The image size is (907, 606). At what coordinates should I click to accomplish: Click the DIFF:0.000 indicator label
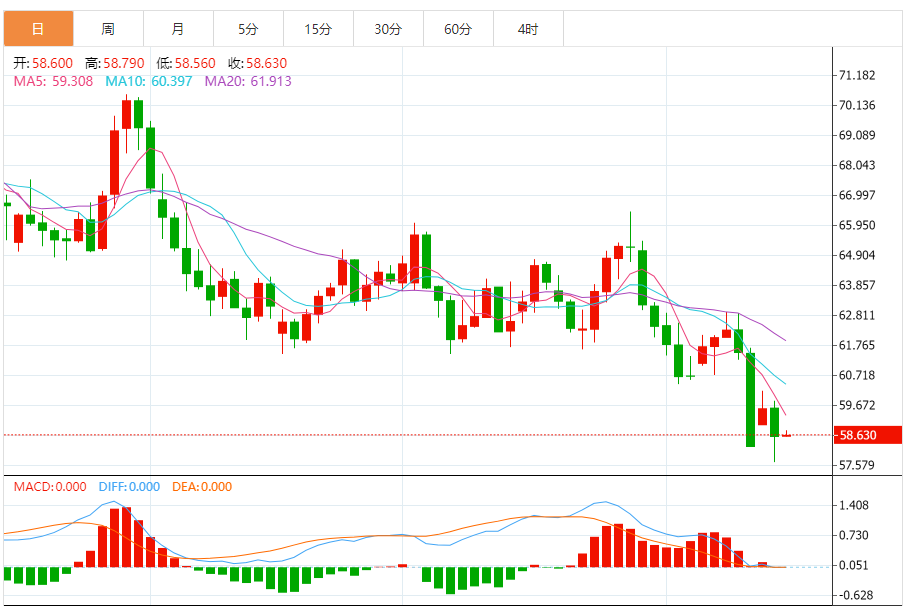click(129, 487)
